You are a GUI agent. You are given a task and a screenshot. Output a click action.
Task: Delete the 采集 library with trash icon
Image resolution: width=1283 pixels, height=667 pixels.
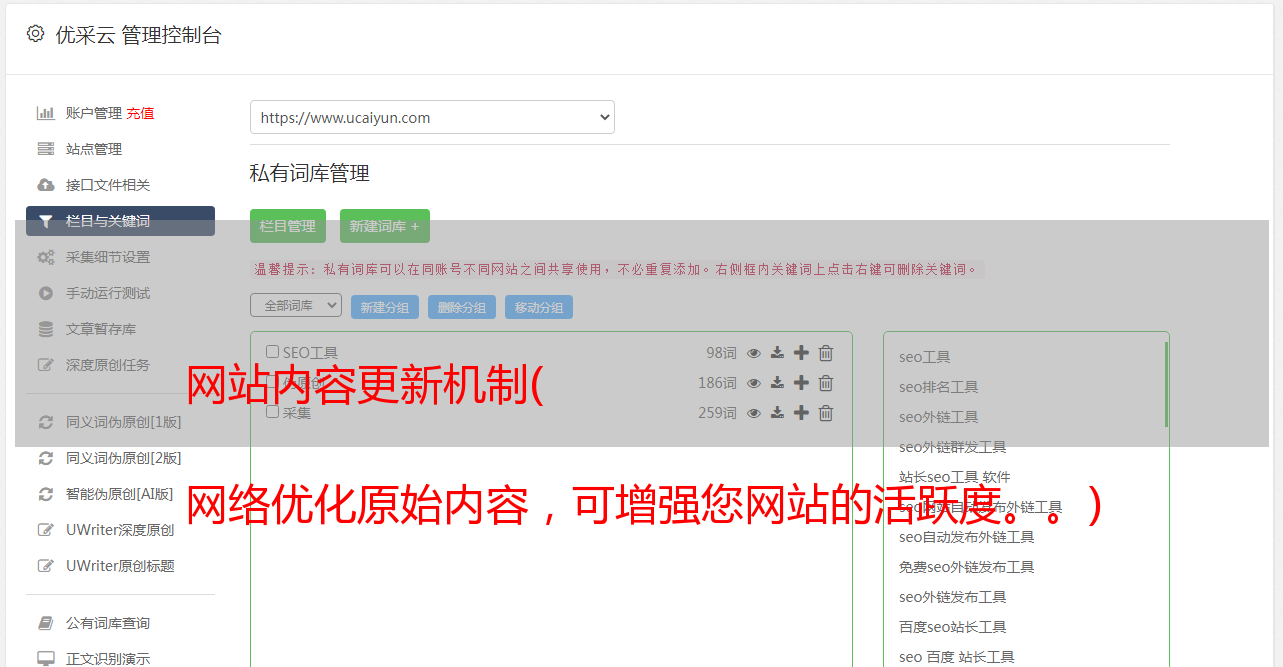[826, 413]
